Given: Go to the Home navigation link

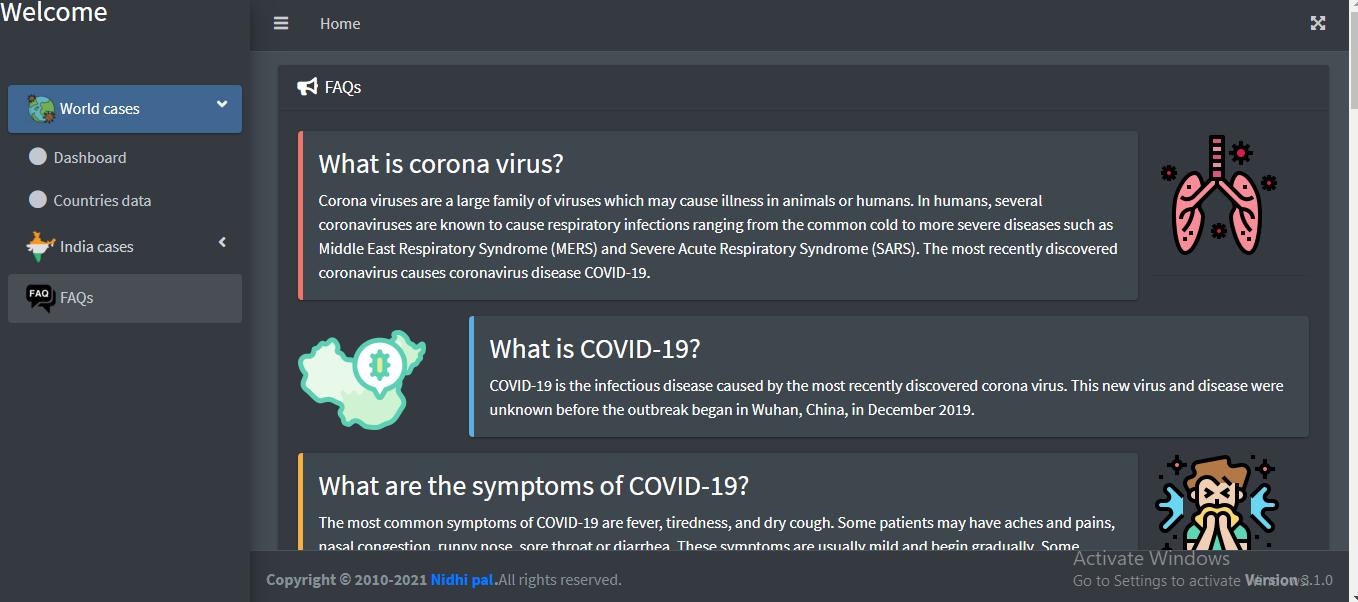Looking at the screenshot, I should click(340, 24).
